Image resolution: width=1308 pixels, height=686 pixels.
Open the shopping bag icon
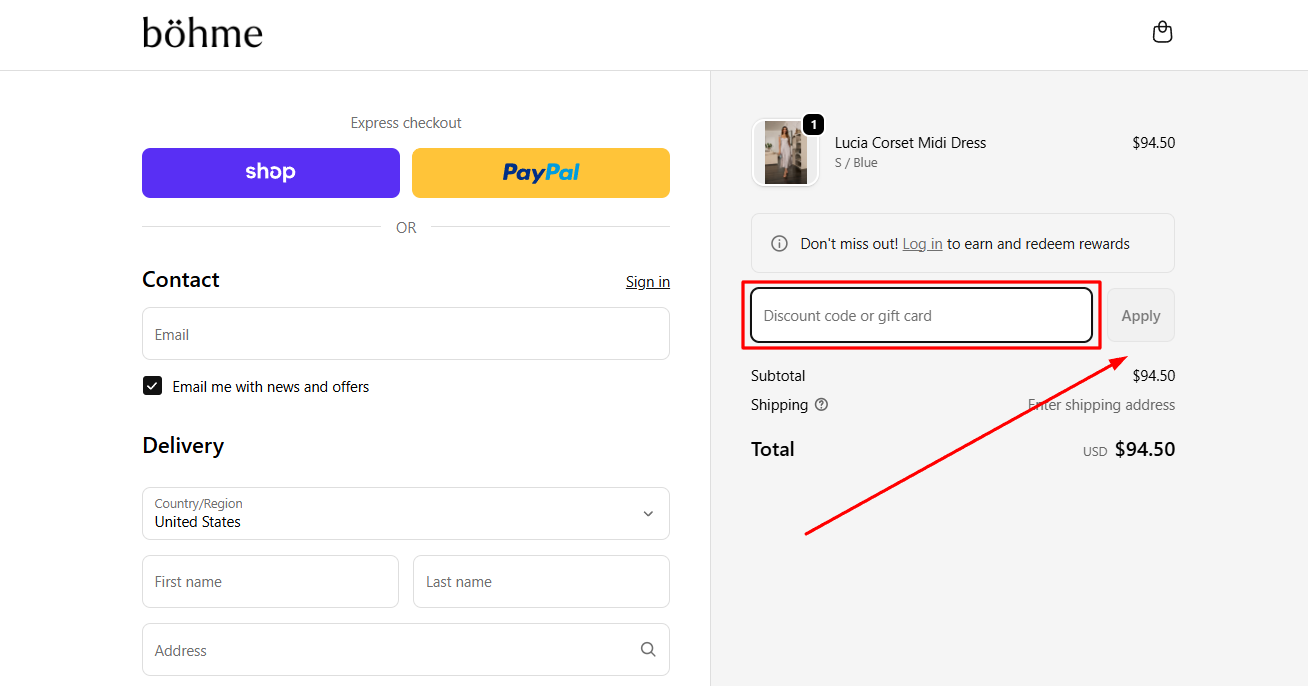pyautogui.click(x=1162, y=31)
